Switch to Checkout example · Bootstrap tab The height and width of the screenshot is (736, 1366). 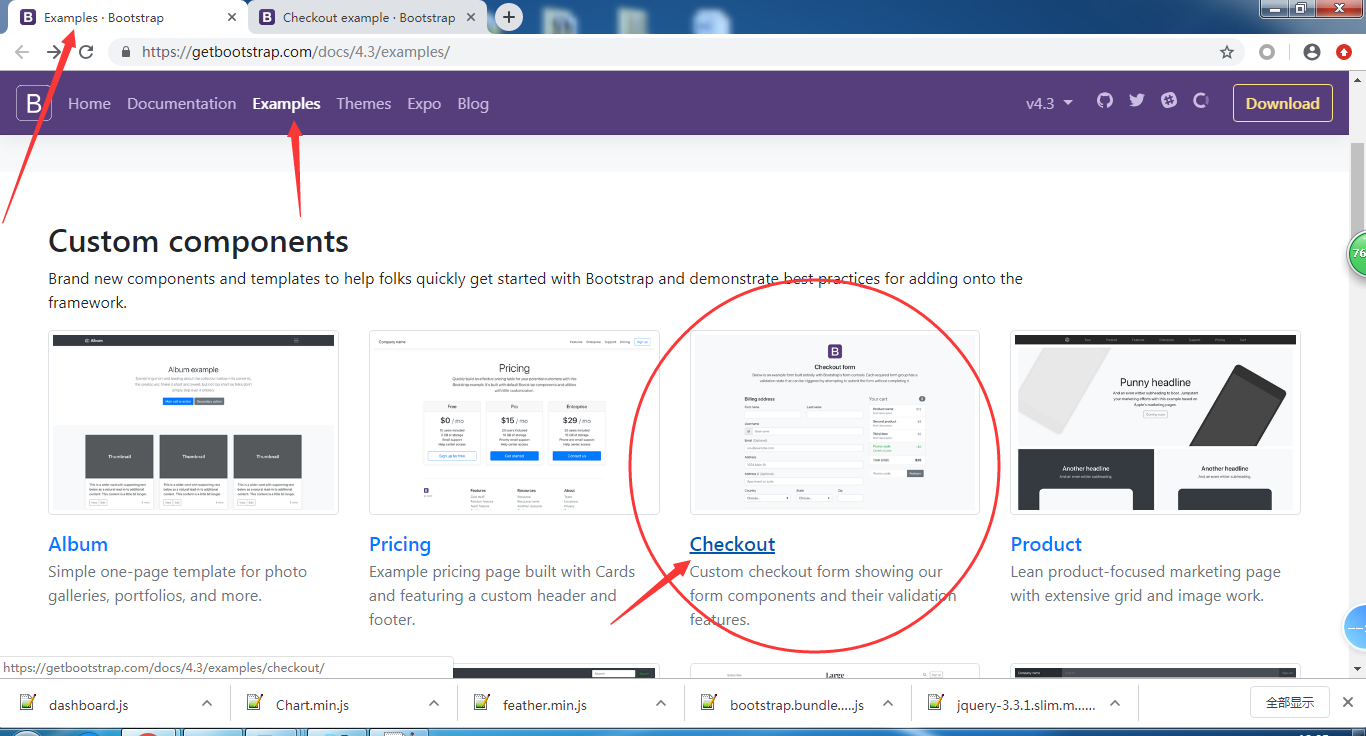[x=368, y=17]
